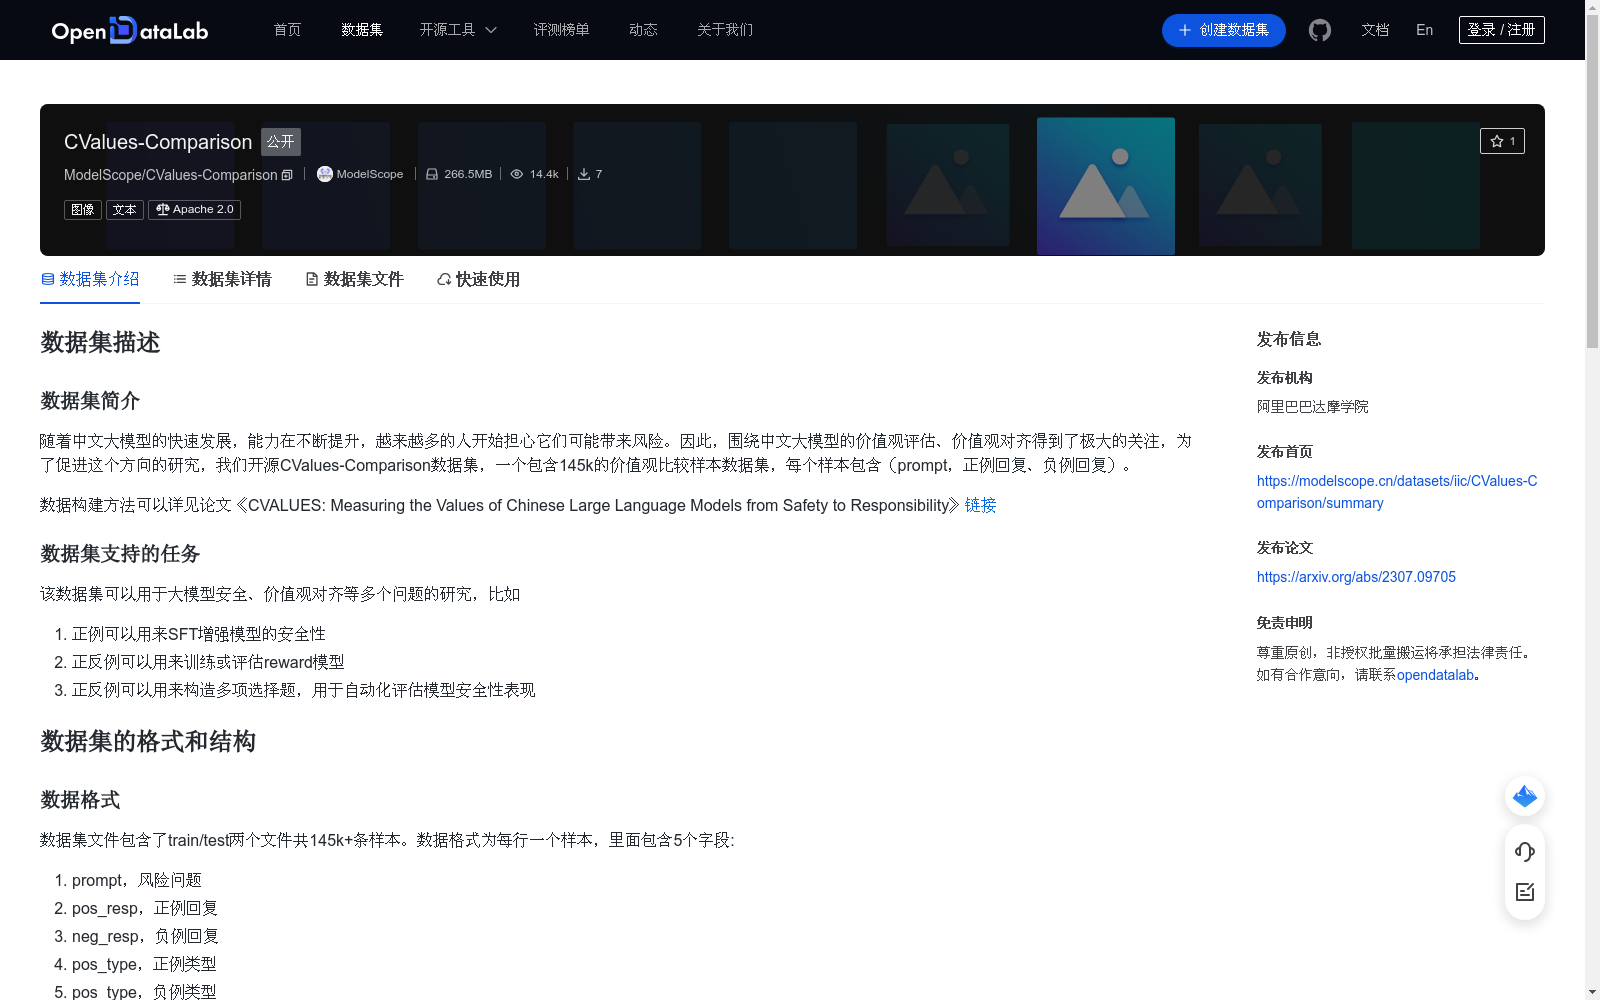
Task: Click the eye icon showing 14.4k views
Action: tap(517, 173)
